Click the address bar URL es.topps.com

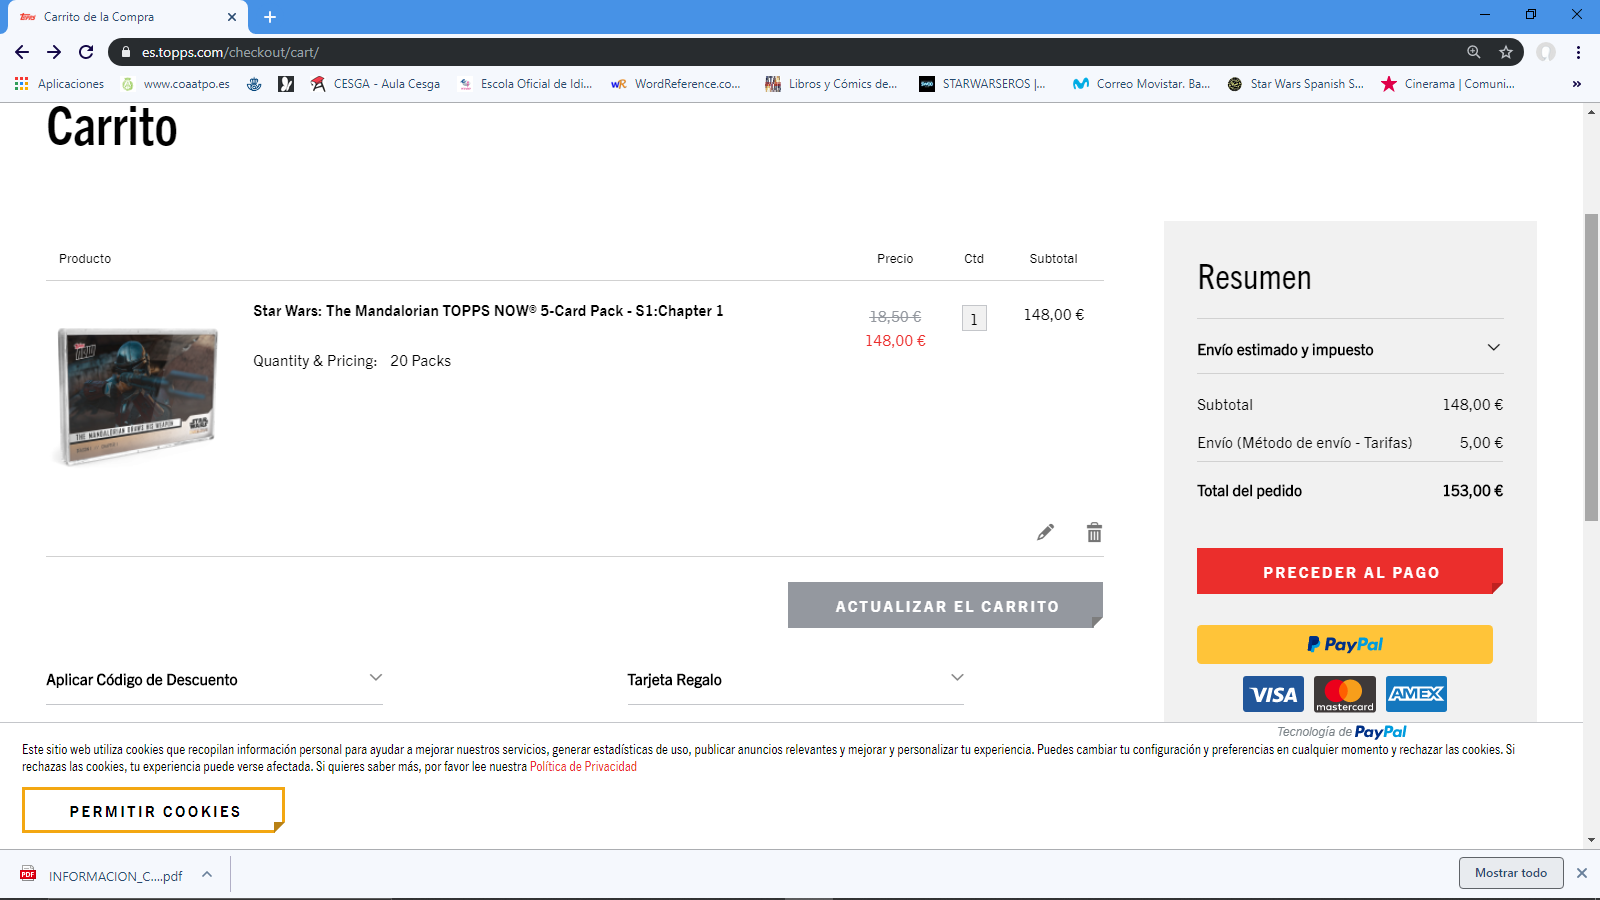[x=230, y=52]
